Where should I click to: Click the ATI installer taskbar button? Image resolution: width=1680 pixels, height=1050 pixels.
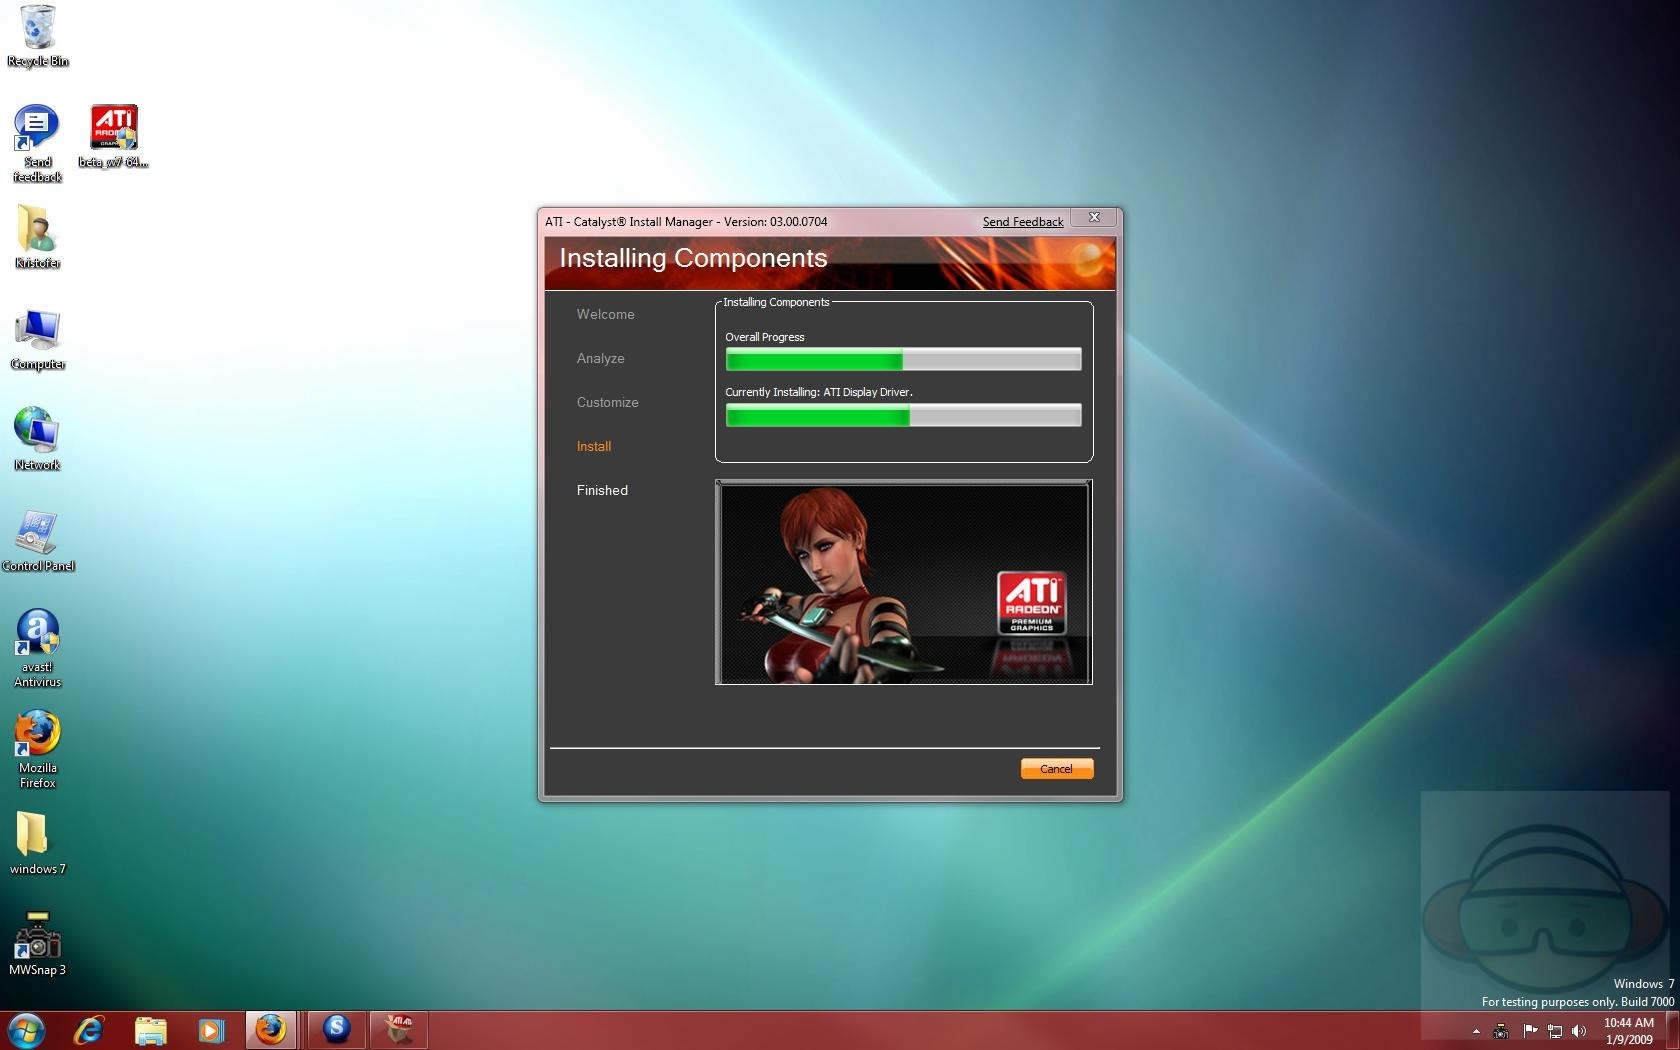[399, 1029]
